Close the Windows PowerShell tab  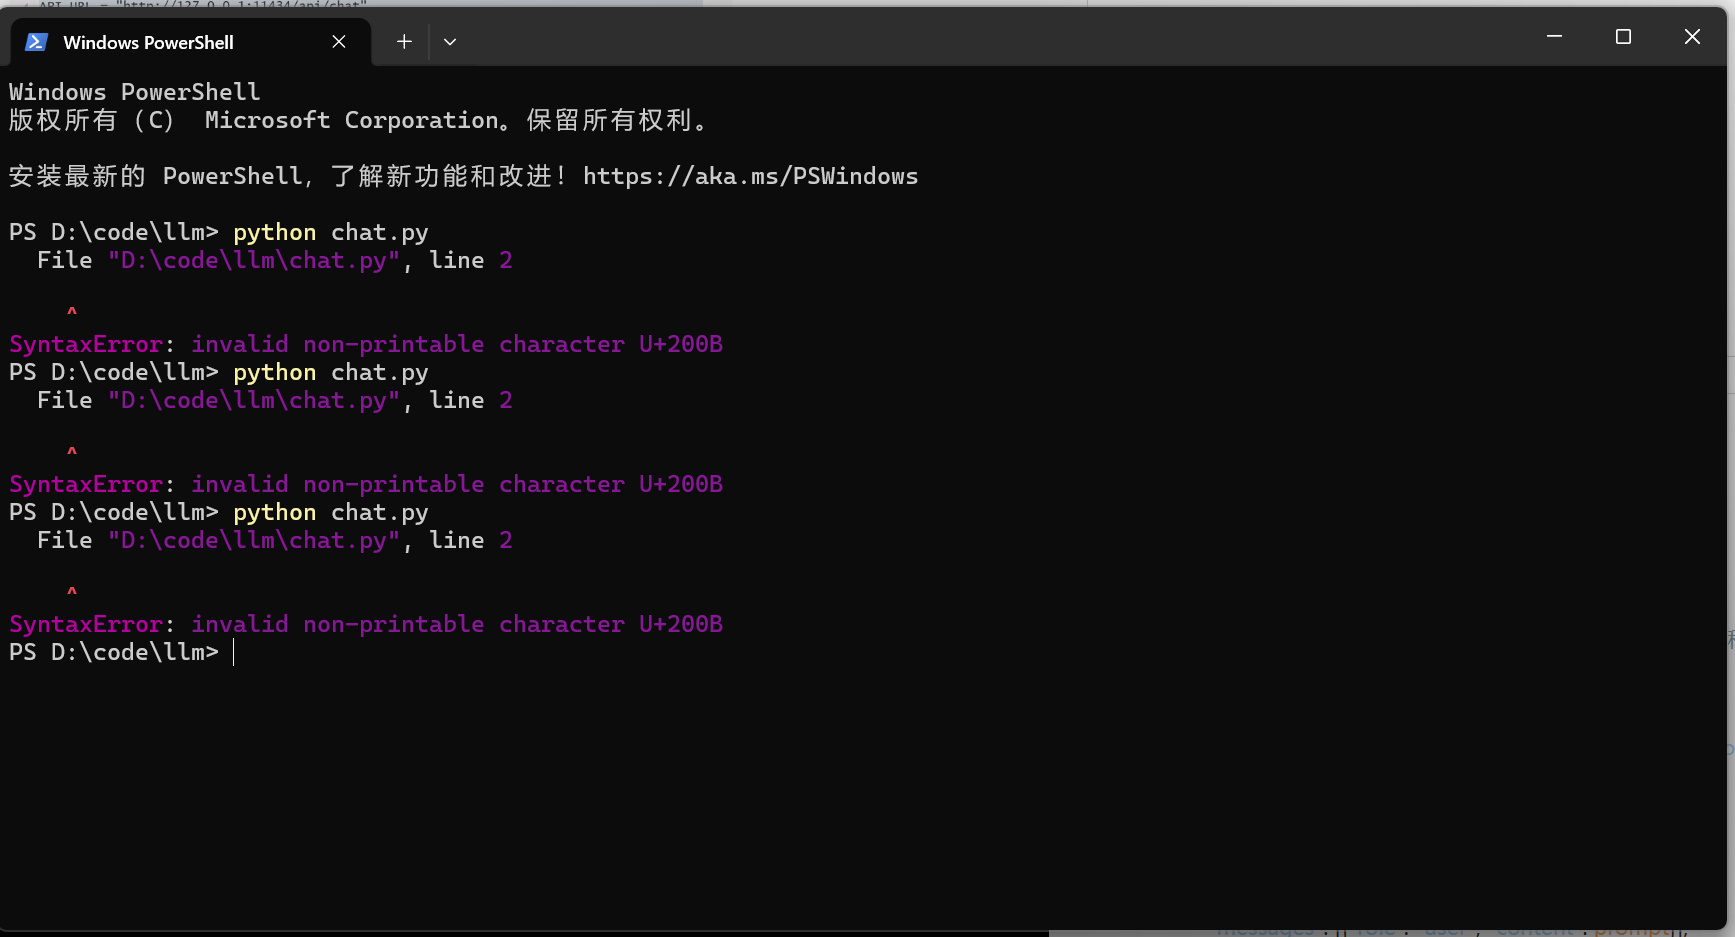339,42
